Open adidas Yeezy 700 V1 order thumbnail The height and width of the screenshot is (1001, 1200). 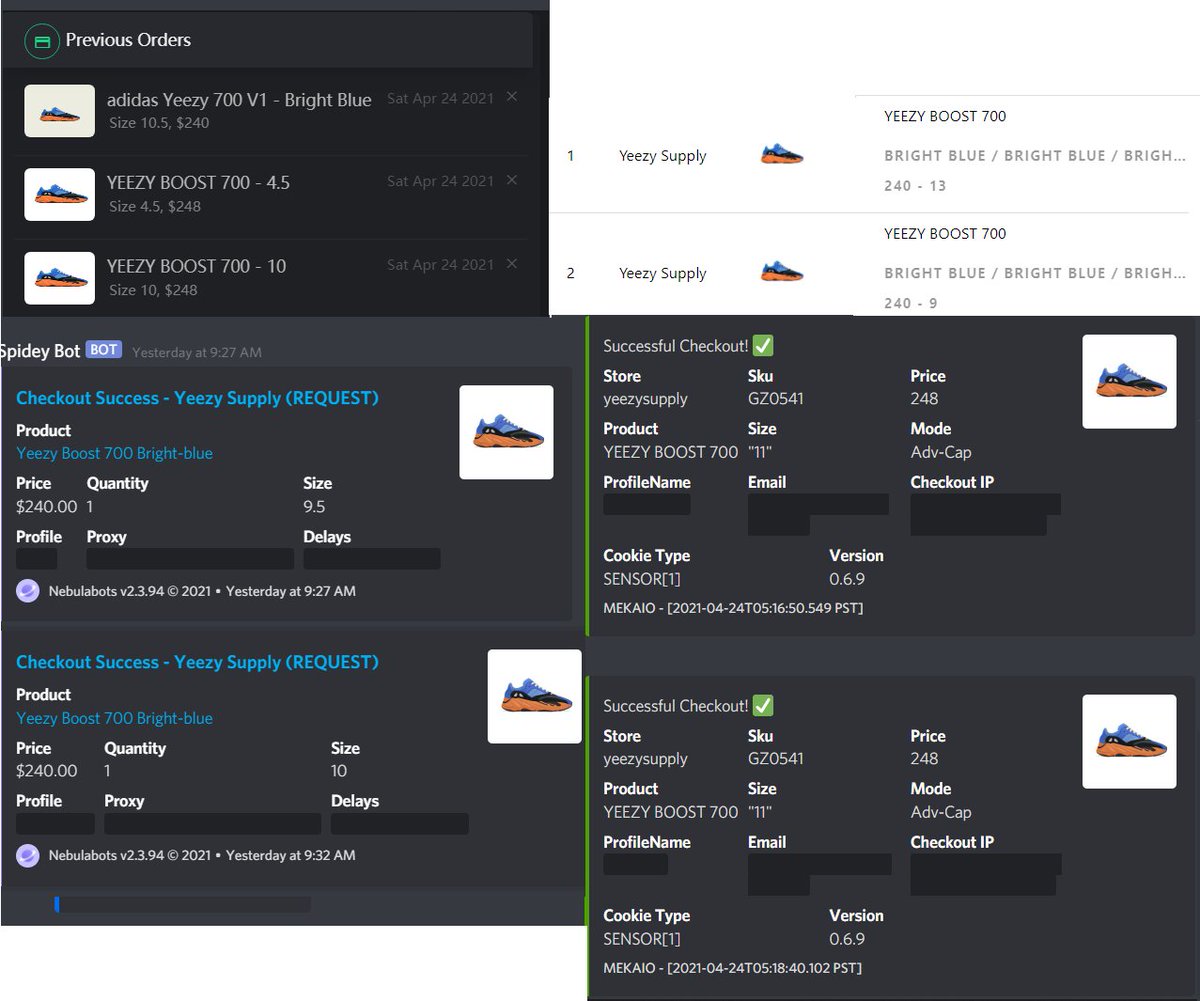(x=60, y=111)
